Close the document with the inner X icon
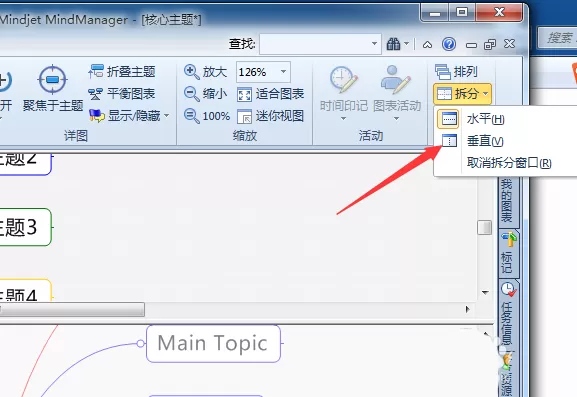The image size is (577, 397). (509, 44)
